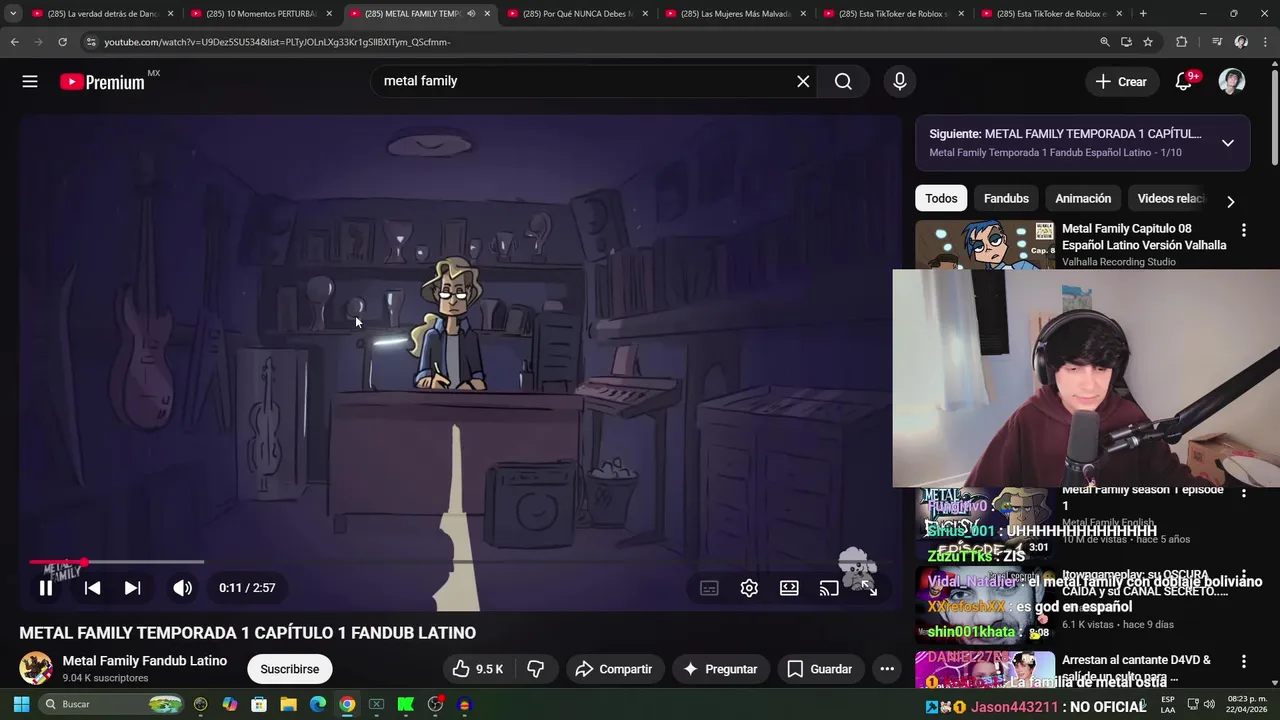This screenshot has height=720, width=1280.
Task: Open the Chrome extensions puzzle icon
Action: tap(1182, 42)
